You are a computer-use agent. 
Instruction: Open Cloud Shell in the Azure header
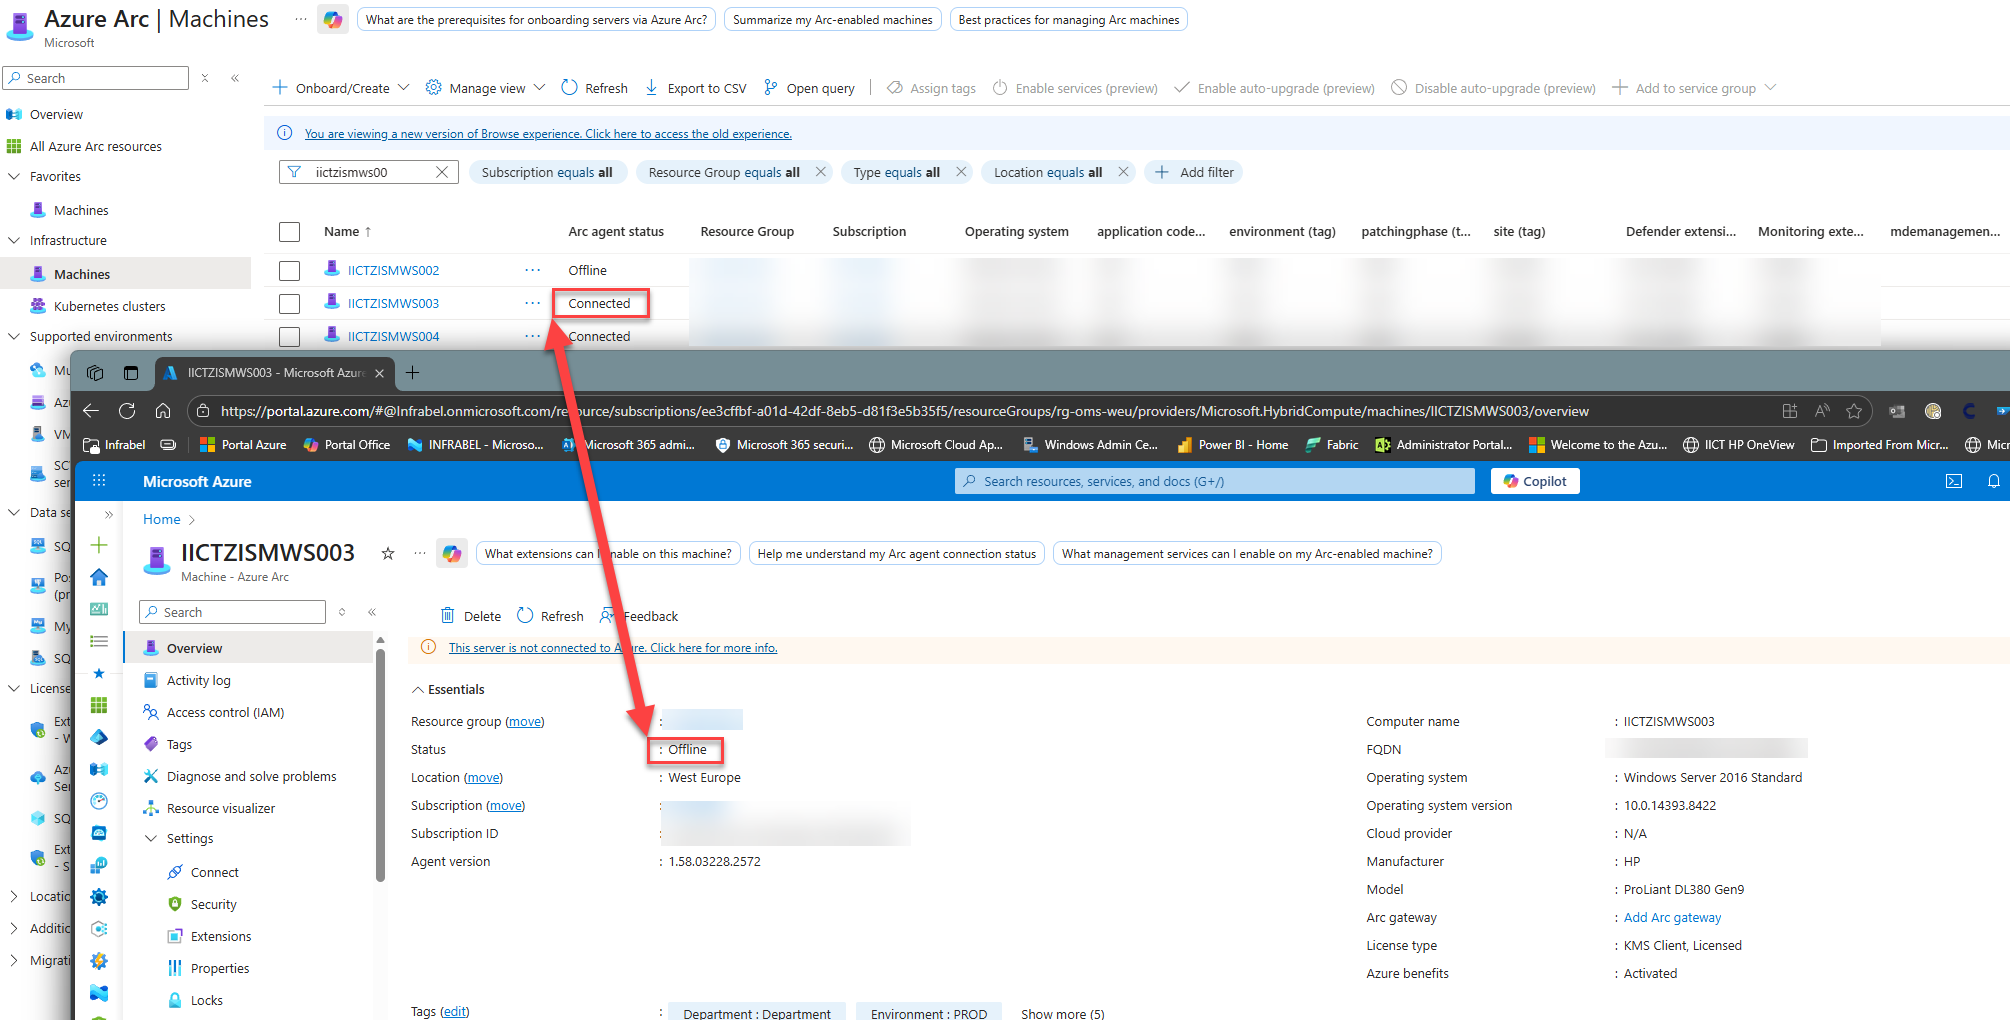point(1953,481)
